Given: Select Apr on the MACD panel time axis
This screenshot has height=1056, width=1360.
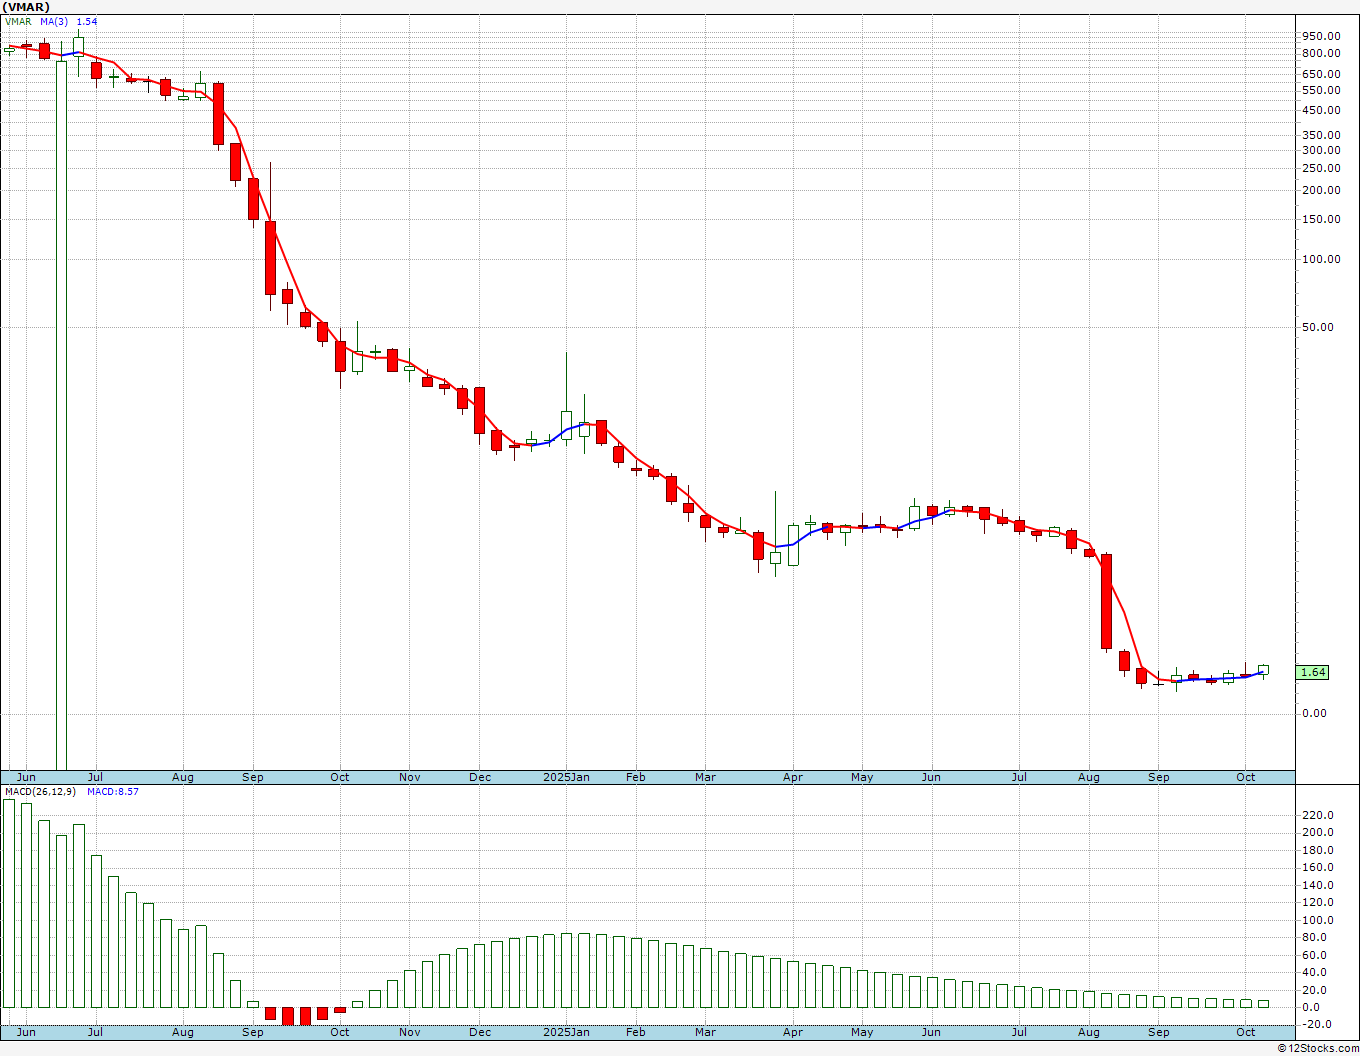Looking at the screenshot, I should [793, 1032].
